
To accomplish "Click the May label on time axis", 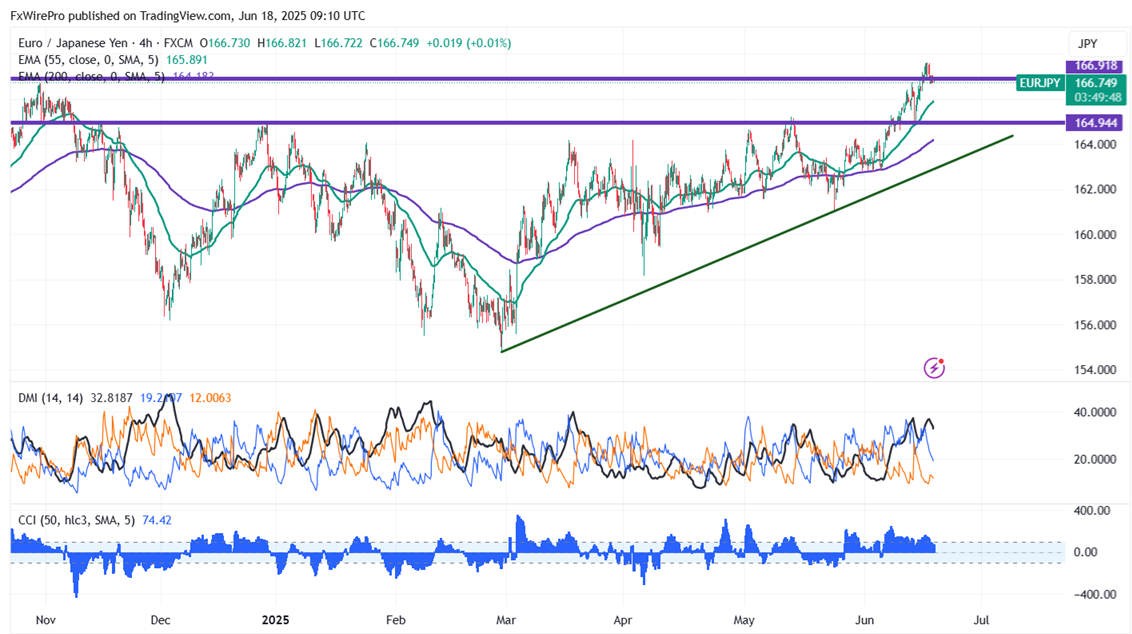I will (744, 620).
